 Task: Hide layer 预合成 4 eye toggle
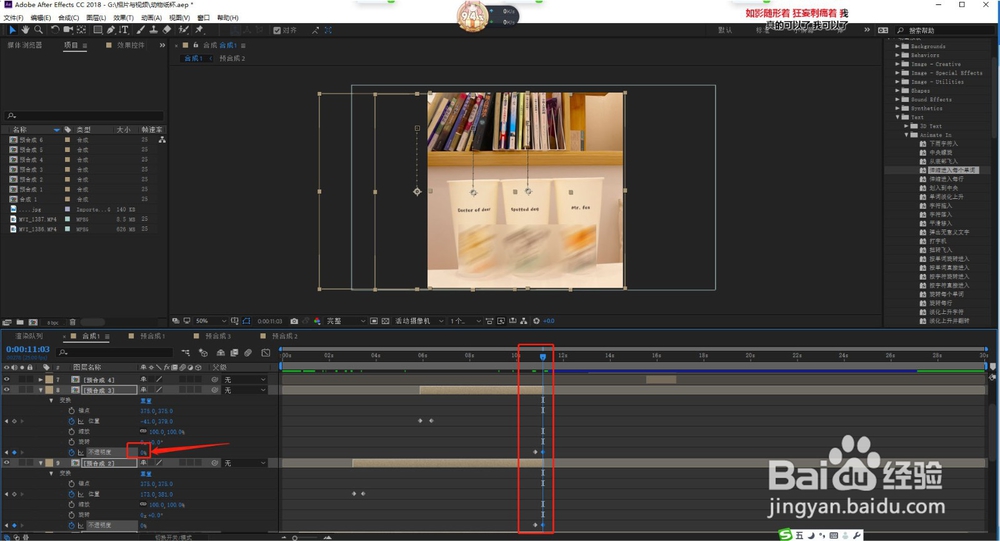[x=7, y=380]
